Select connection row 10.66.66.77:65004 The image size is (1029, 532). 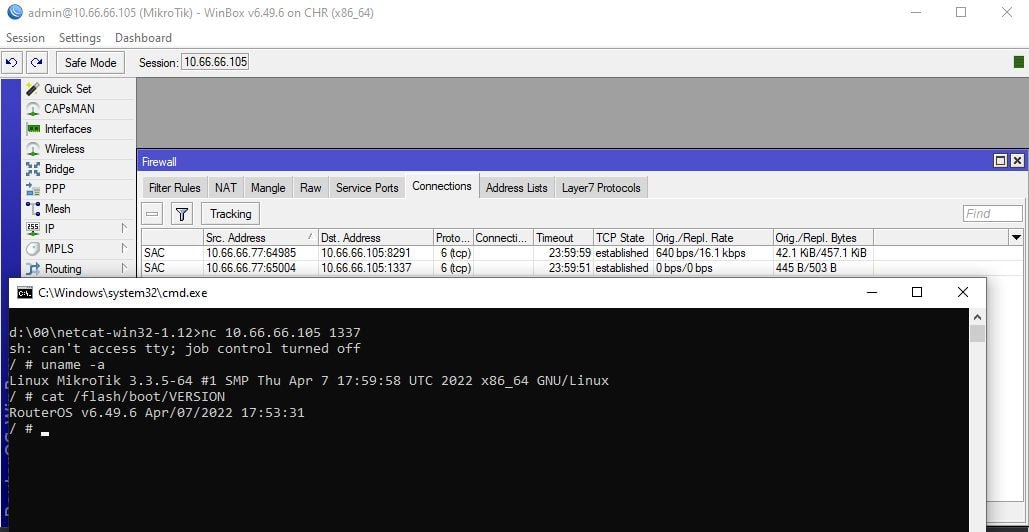pyautogui.click(x=581, y=268)
